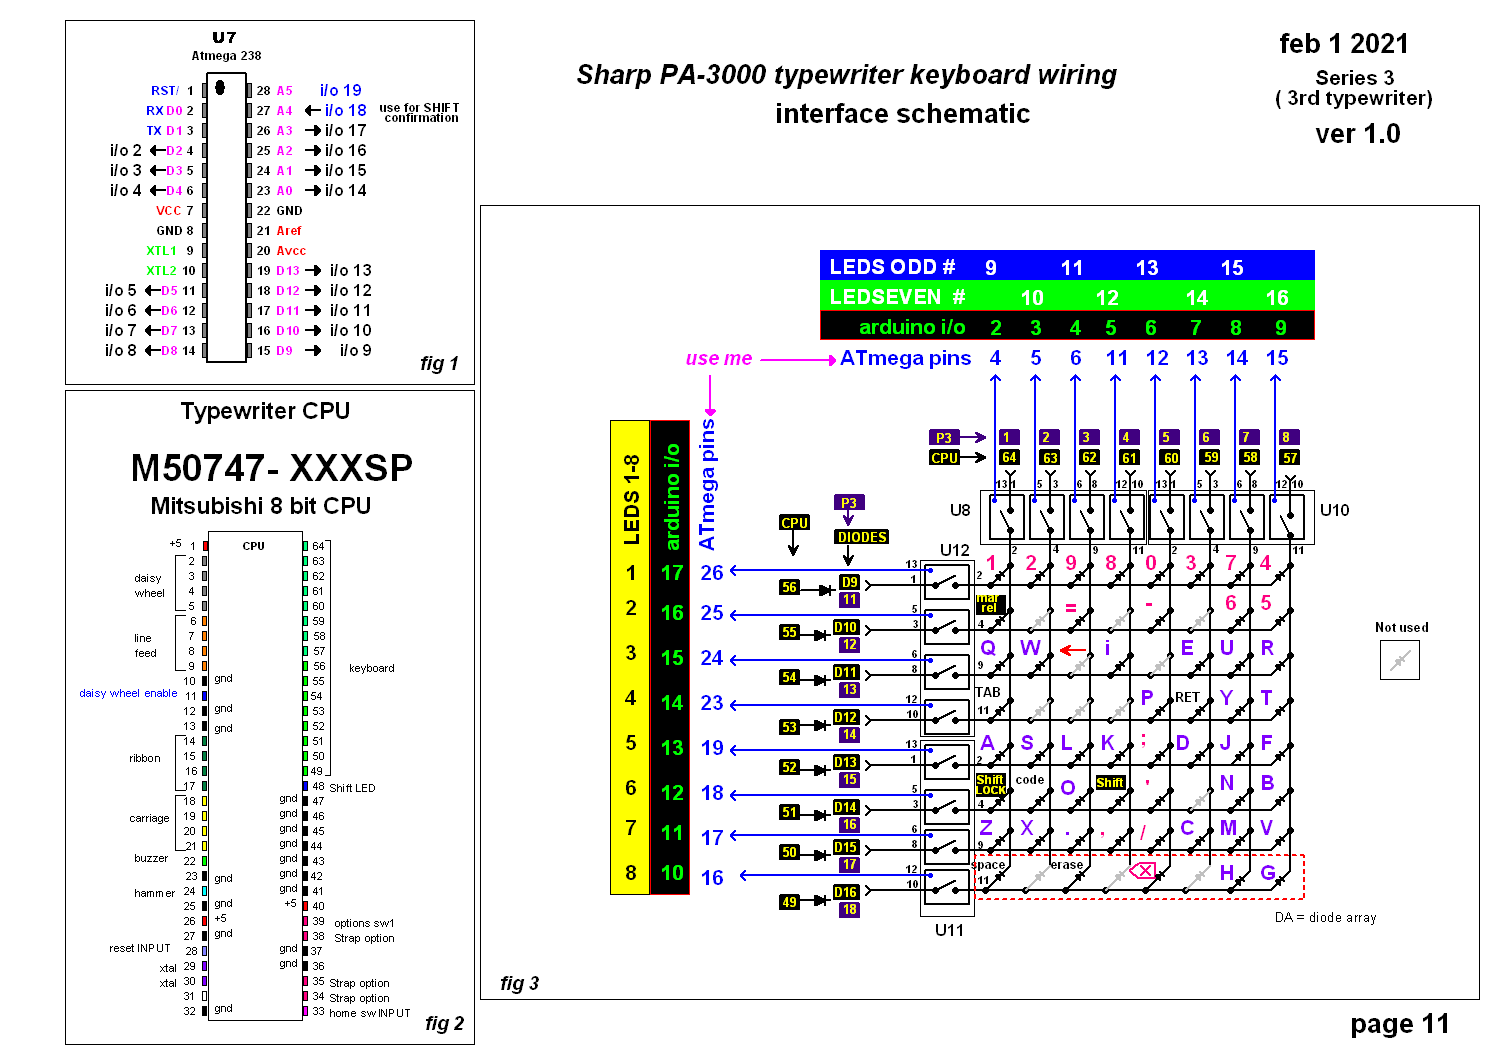Click the yellow 56 box beside diode D9
Screen dimensions: 1495x1060
pyautogui.click(x=790, y=587)
